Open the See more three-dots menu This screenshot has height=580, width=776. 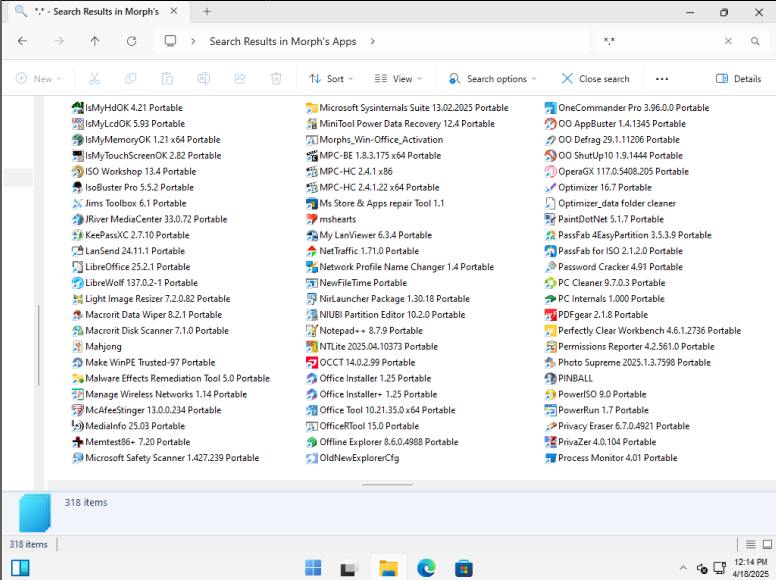coord(662,79)
